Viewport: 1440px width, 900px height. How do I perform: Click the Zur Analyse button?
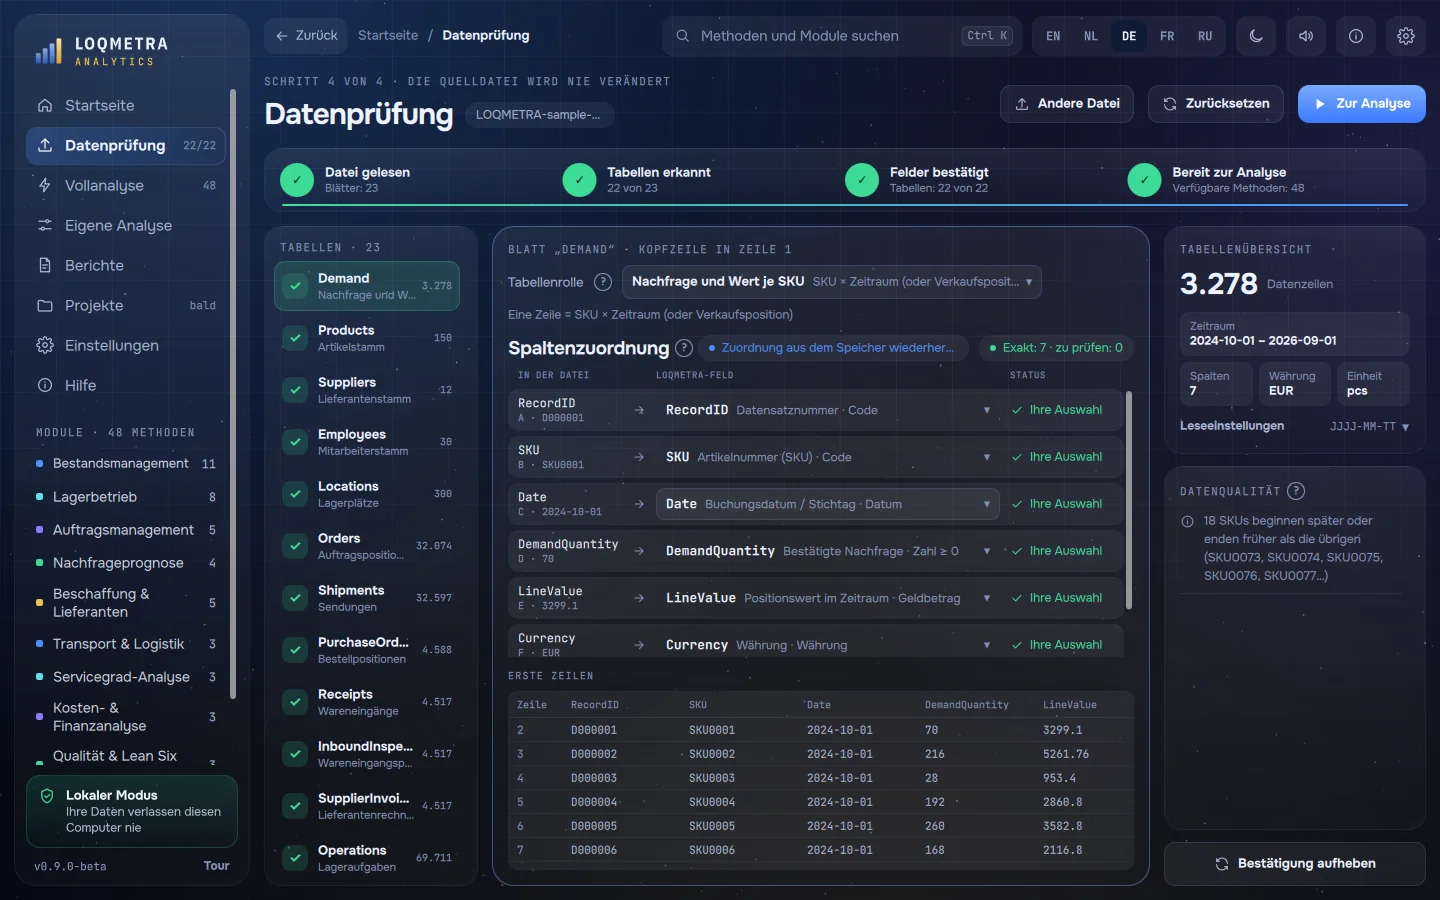[1362, 104]
